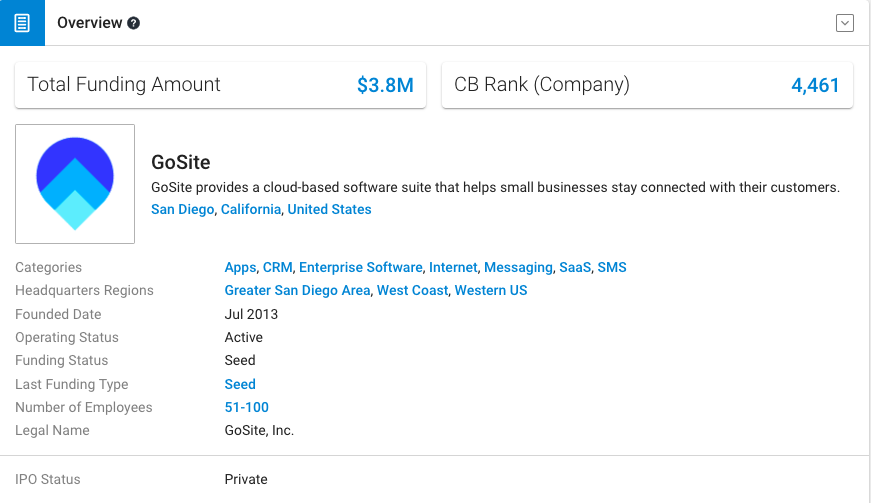The width and height of the screenshot is (871, 503).
Task: Open the Enterprise Software category link
Action: (361, 268)
